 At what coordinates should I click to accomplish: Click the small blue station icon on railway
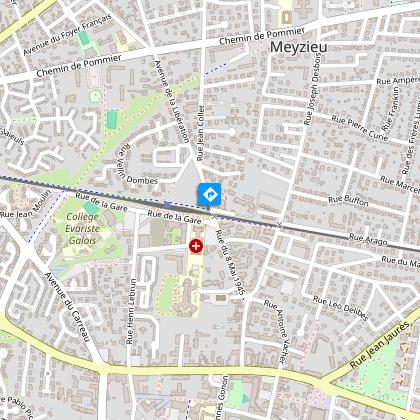pos(167,205)
